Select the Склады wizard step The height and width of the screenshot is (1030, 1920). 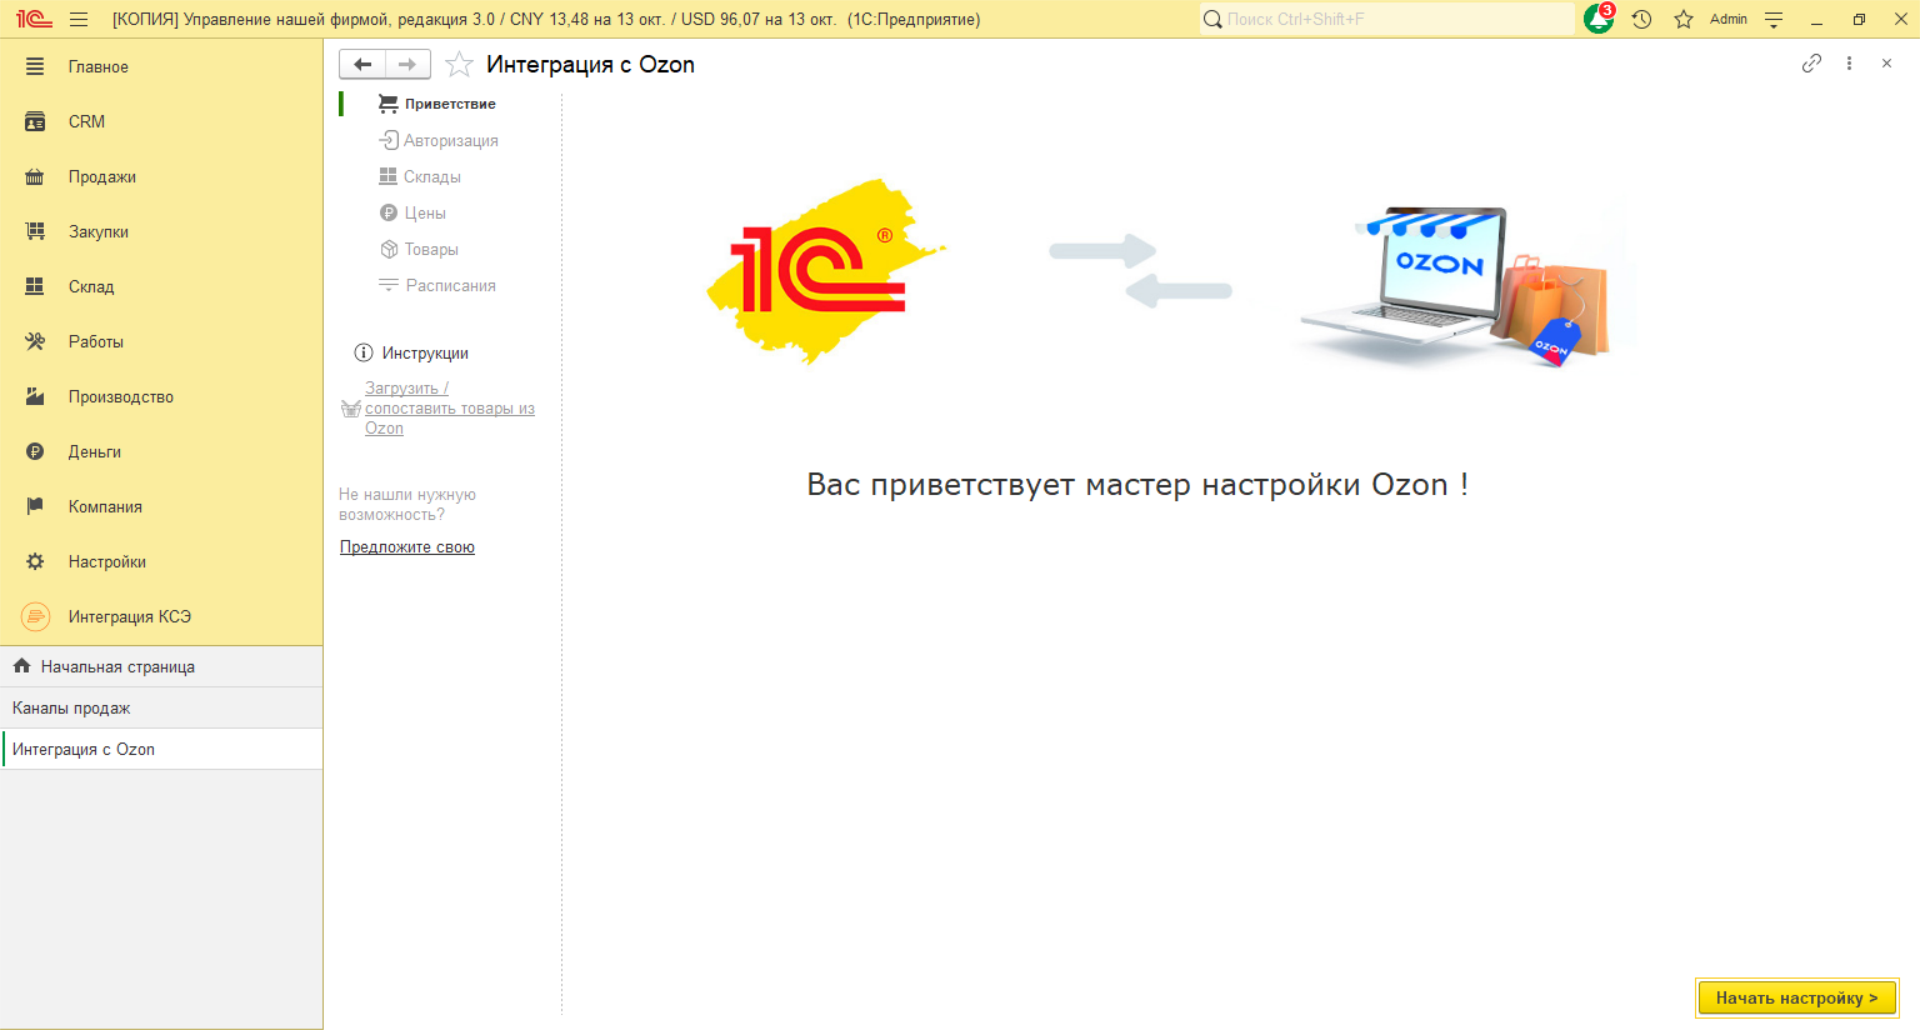click(x=420, y=177)
